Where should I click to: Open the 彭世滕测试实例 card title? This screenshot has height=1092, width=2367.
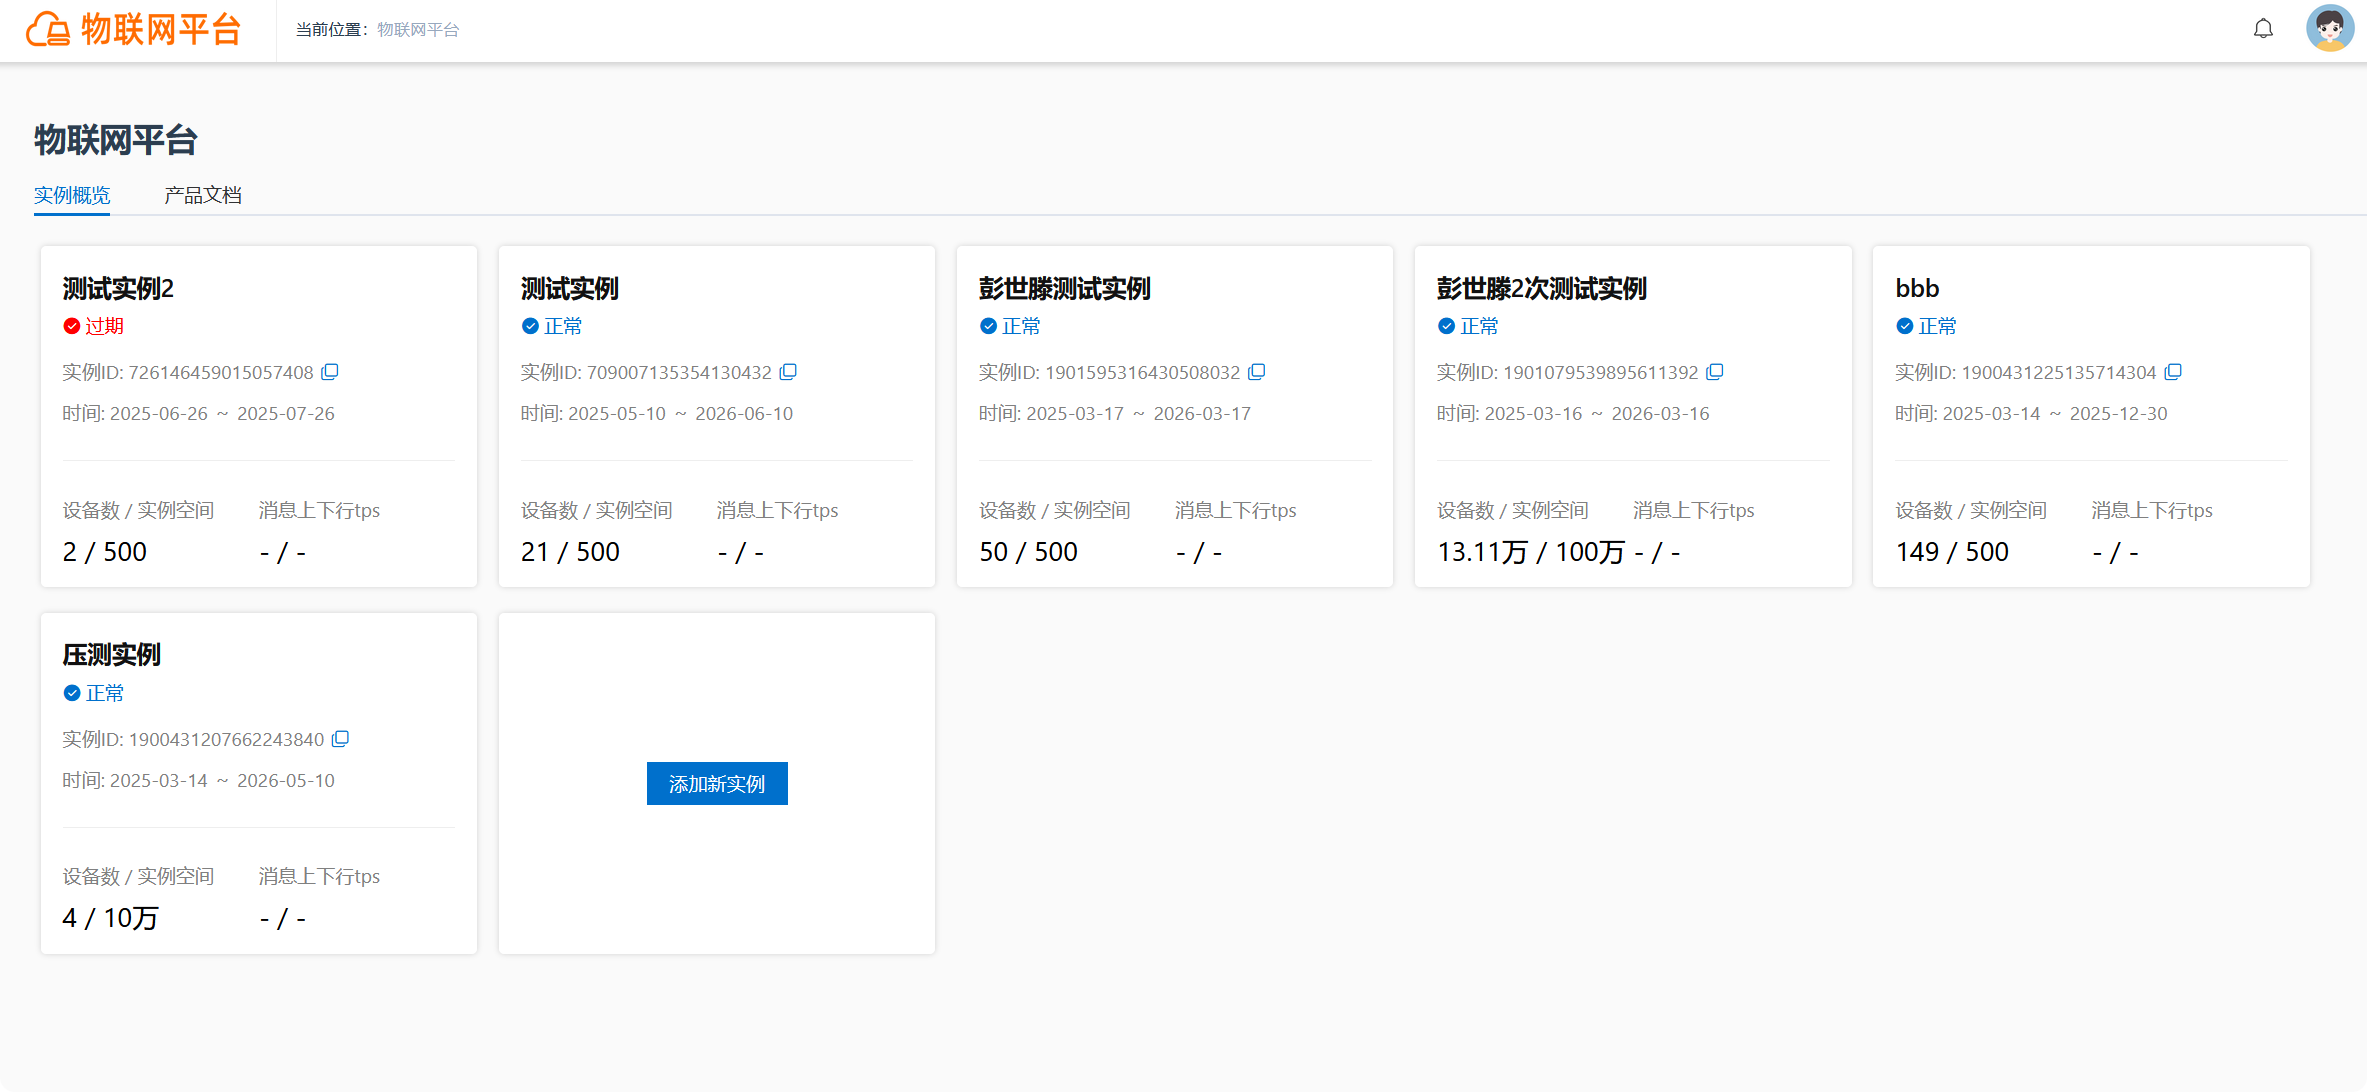point(1065,288)
